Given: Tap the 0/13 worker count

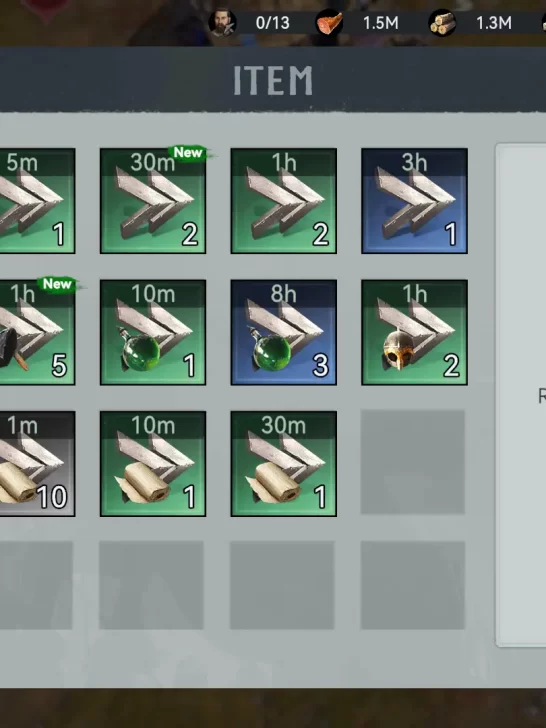Looking at the screenshot, I should coord(273,23).
